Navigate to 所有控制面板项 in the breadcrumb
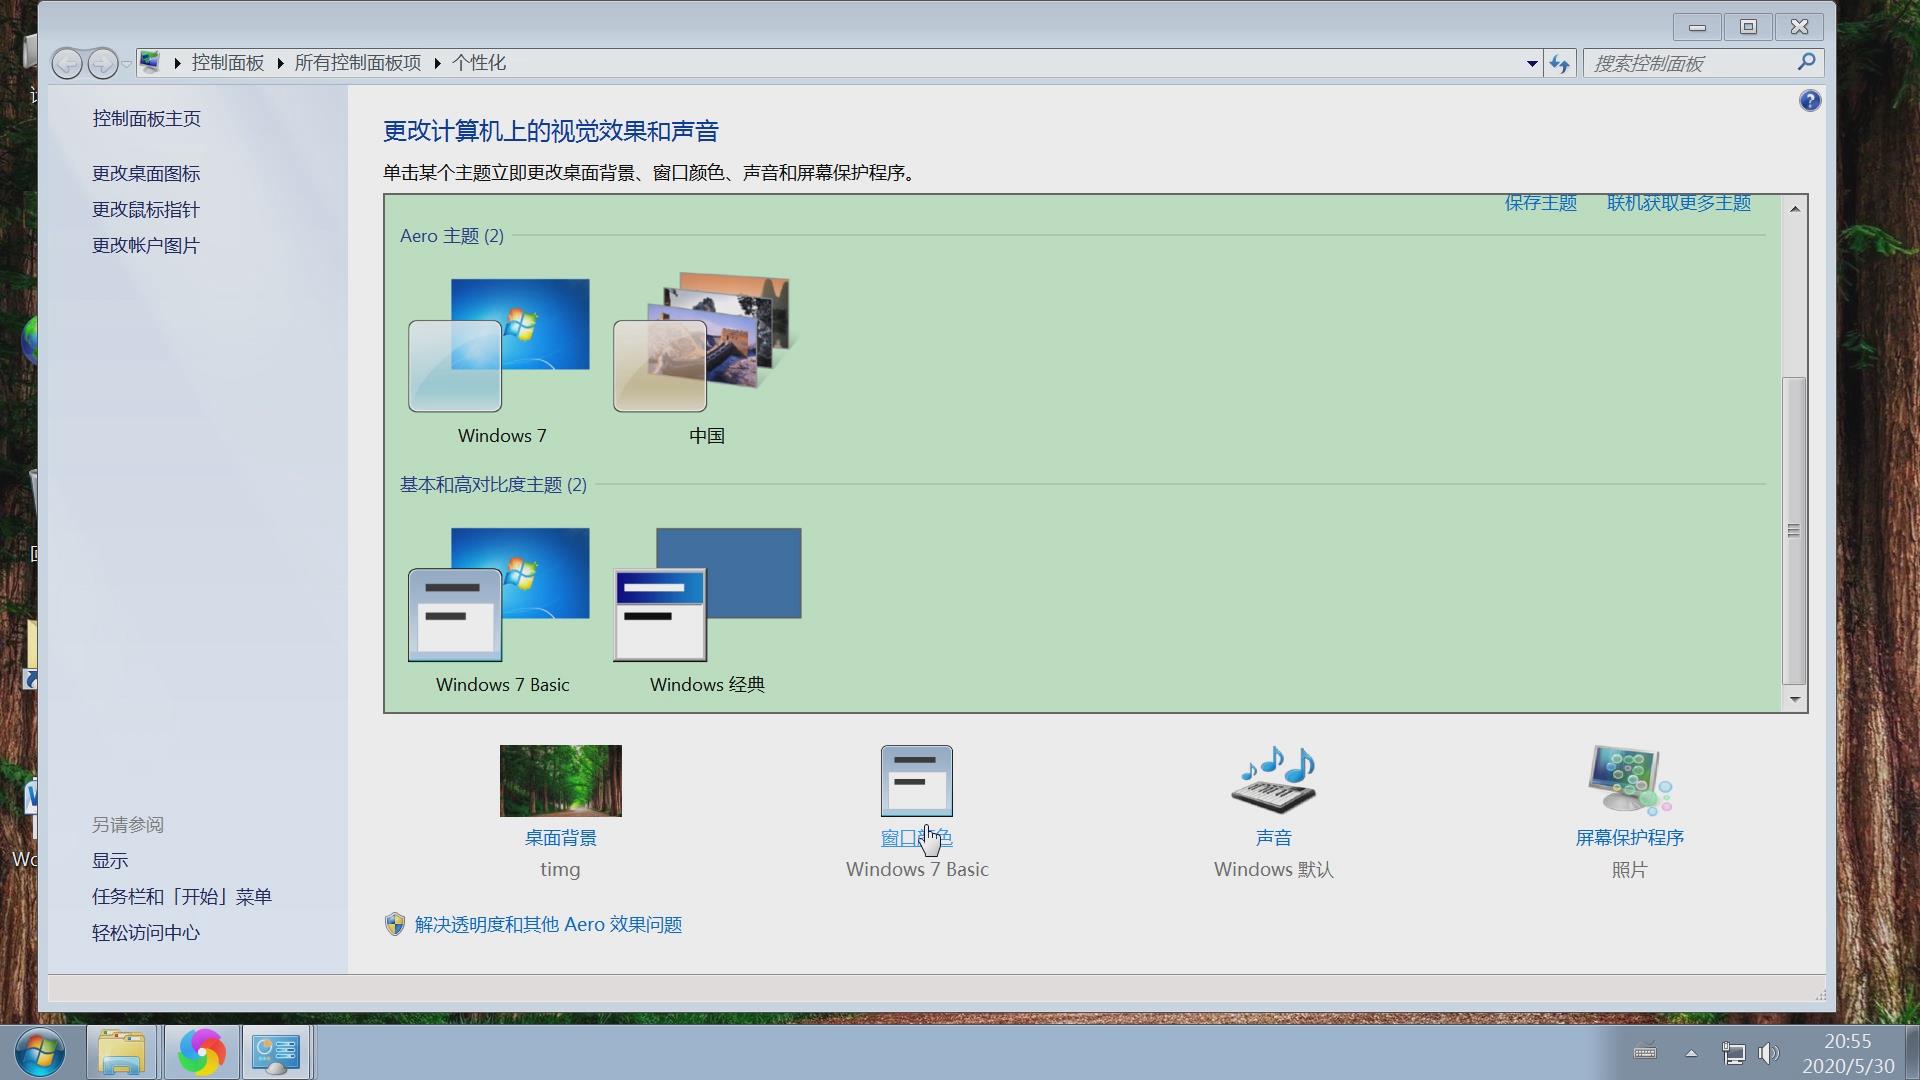Image resolution: width=1920 pixels, height=1080 pixels. 357,62
